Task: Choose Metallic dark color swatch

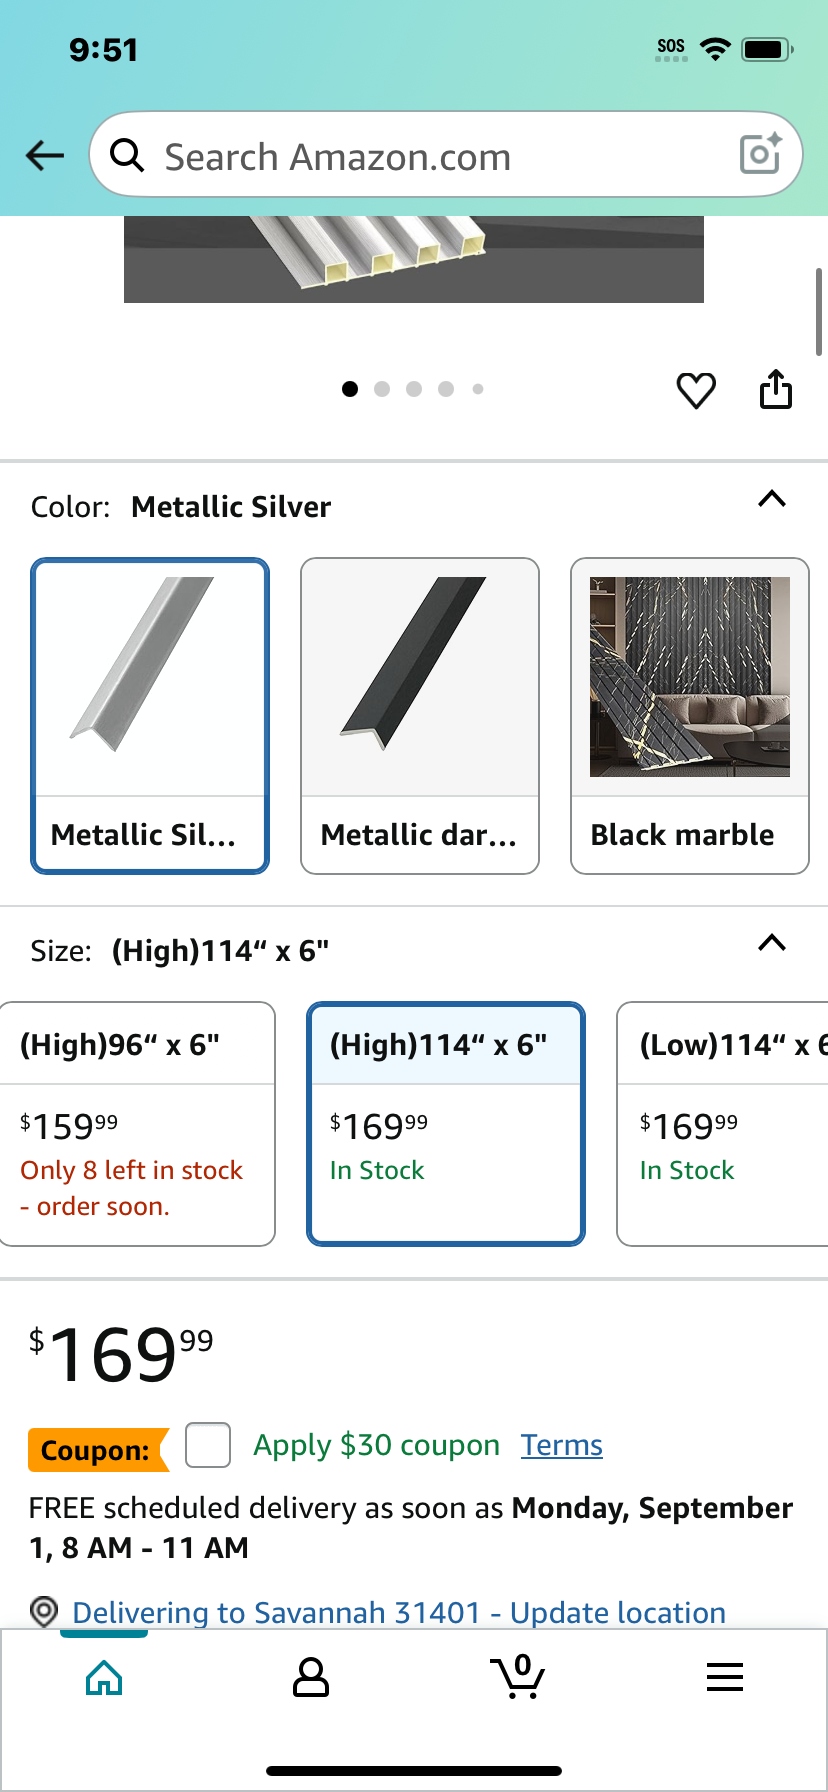Action: click(420, 716)
